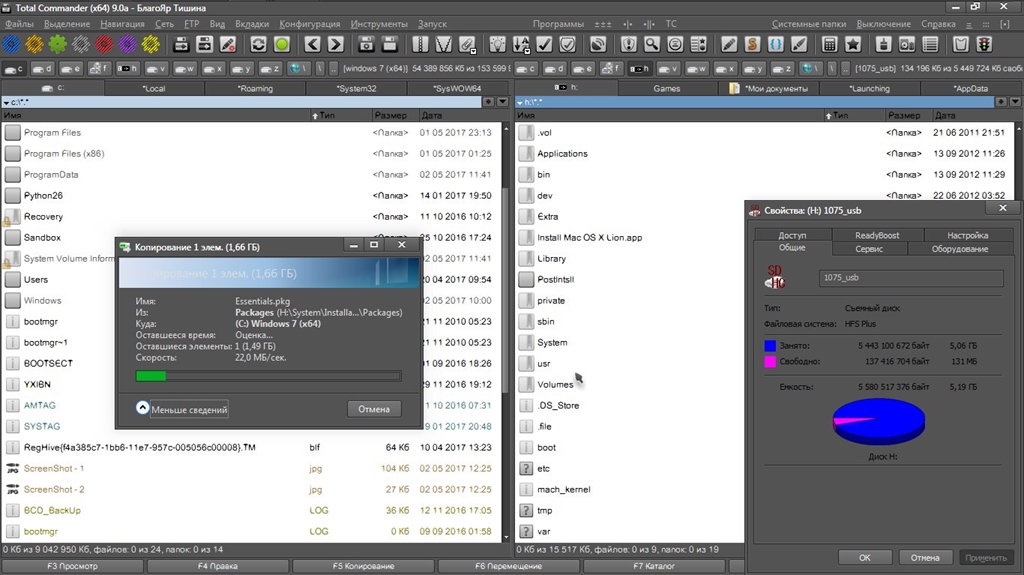Click the left arrow back icon

point(312,44)
